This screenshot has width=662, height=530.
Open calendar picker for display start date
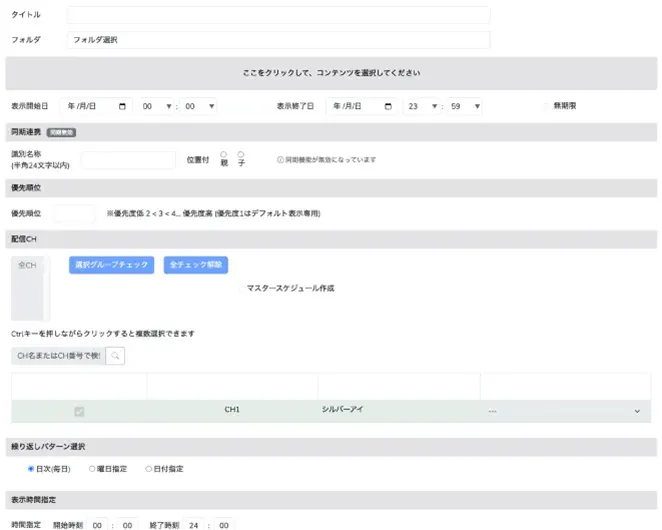tap(123, 106)
